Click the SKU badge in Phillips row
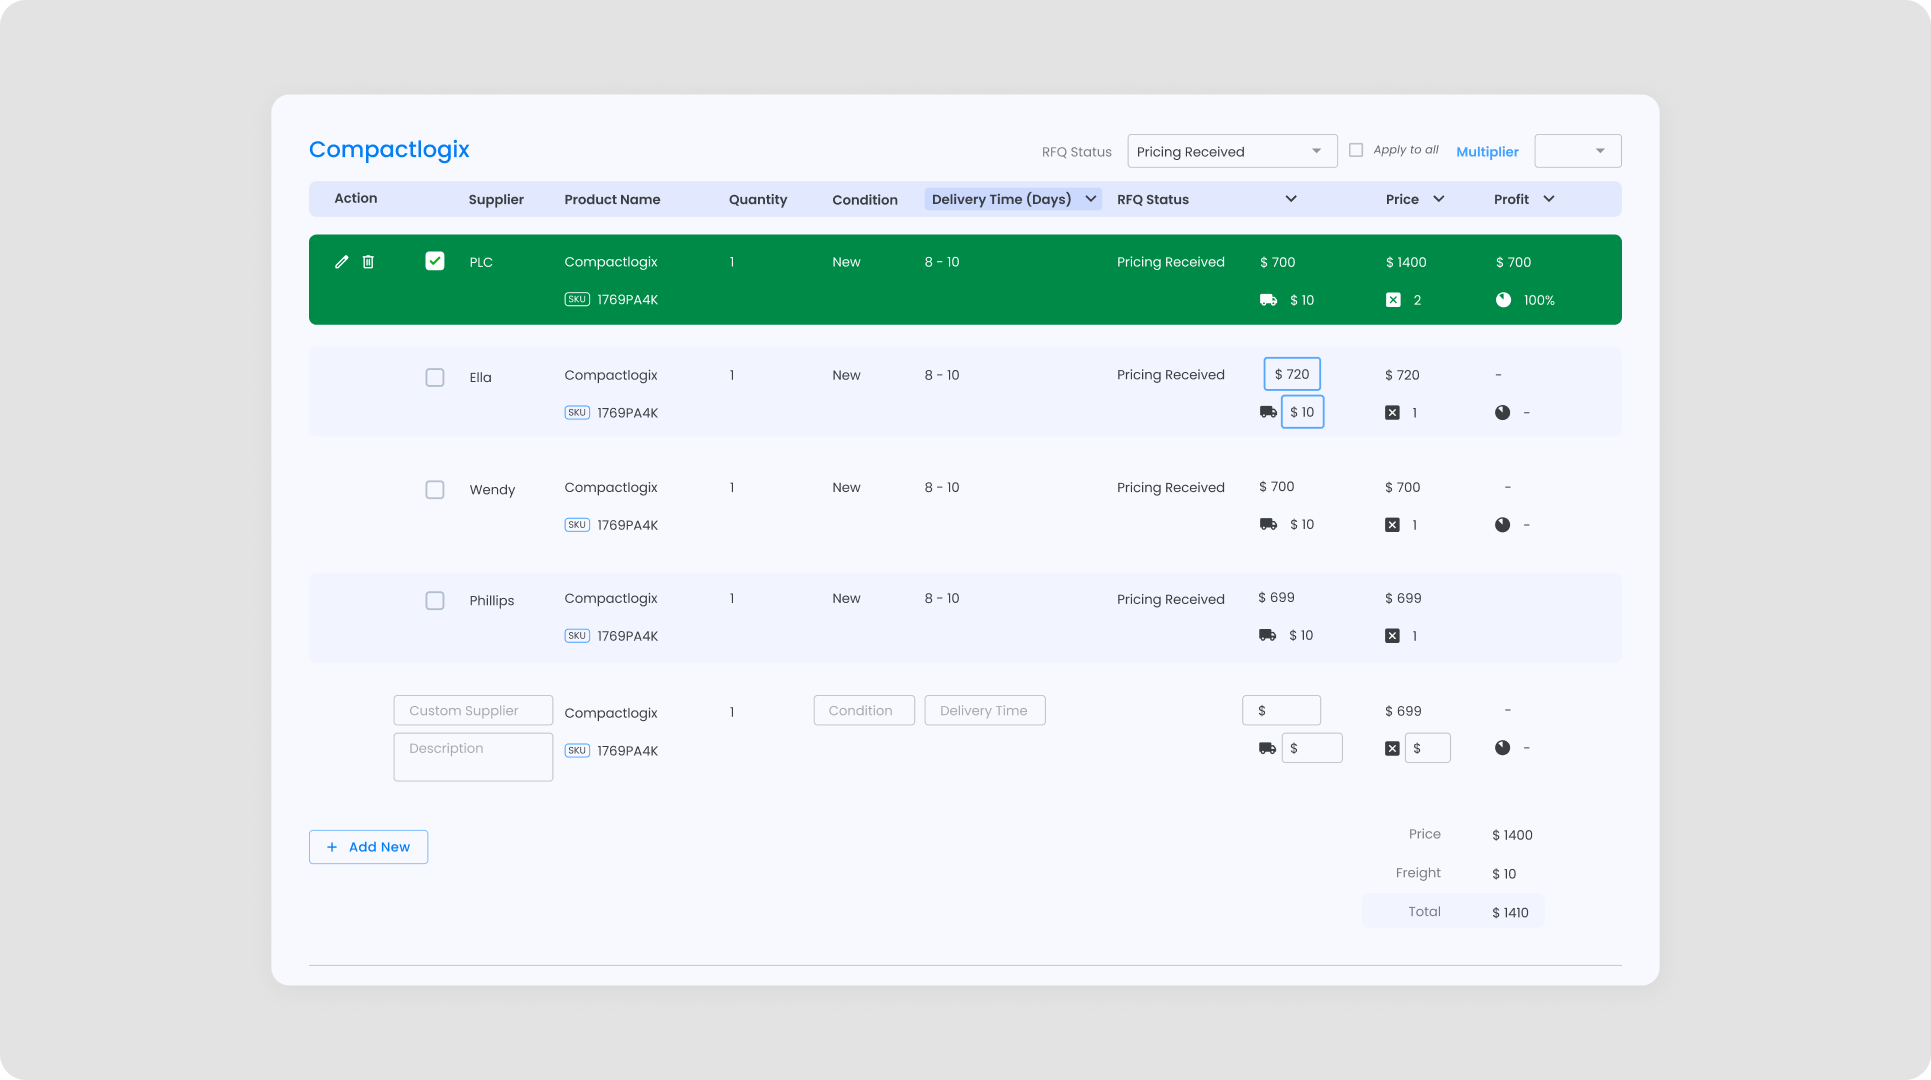This screenshot has width=1931, height=1080. coord(577,636)
